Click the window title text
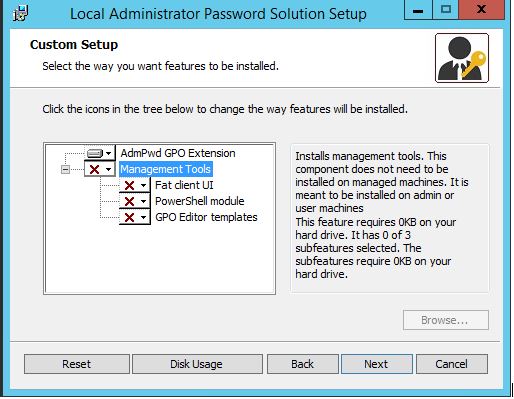Viewport: 514px width, 399px height. point(218,14)
